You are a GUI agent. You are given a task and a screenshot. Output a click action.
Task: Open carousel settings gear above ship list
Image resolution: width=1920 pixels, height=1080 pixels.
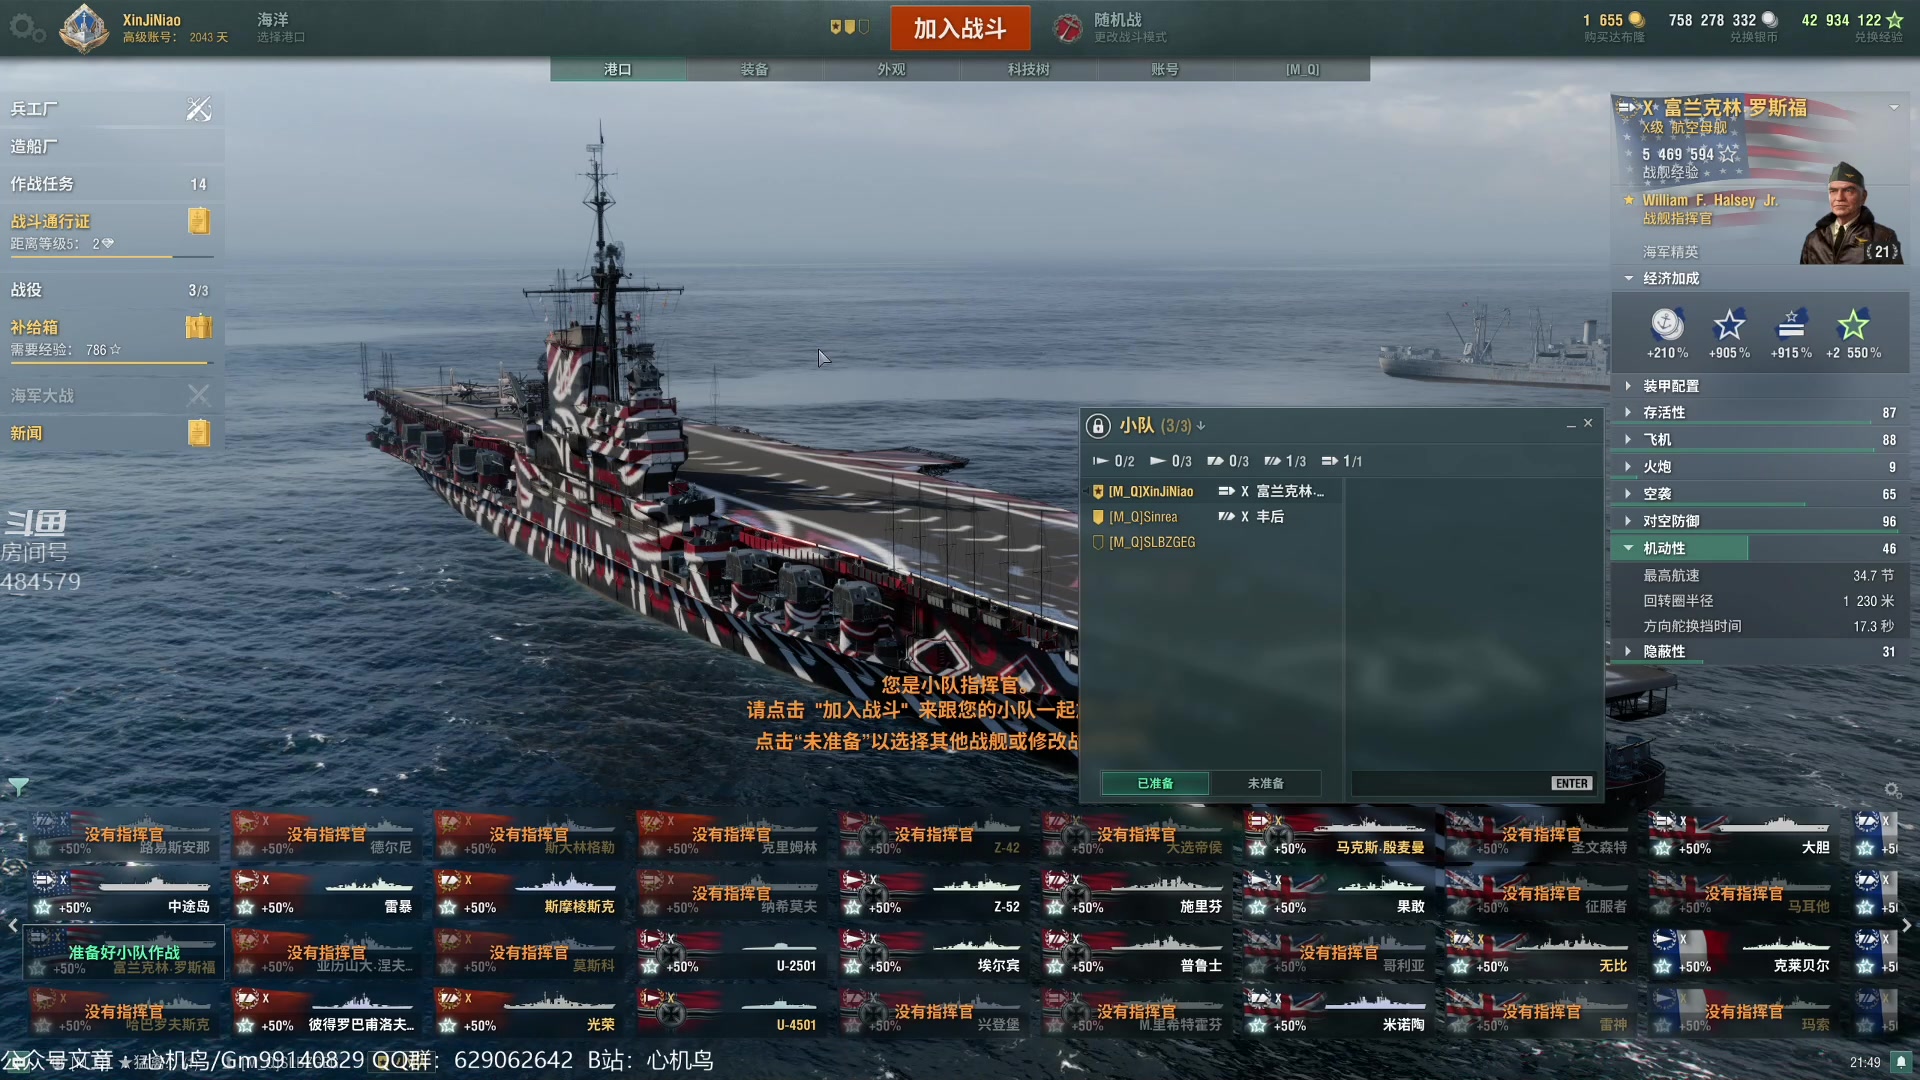click(1892, 790)
